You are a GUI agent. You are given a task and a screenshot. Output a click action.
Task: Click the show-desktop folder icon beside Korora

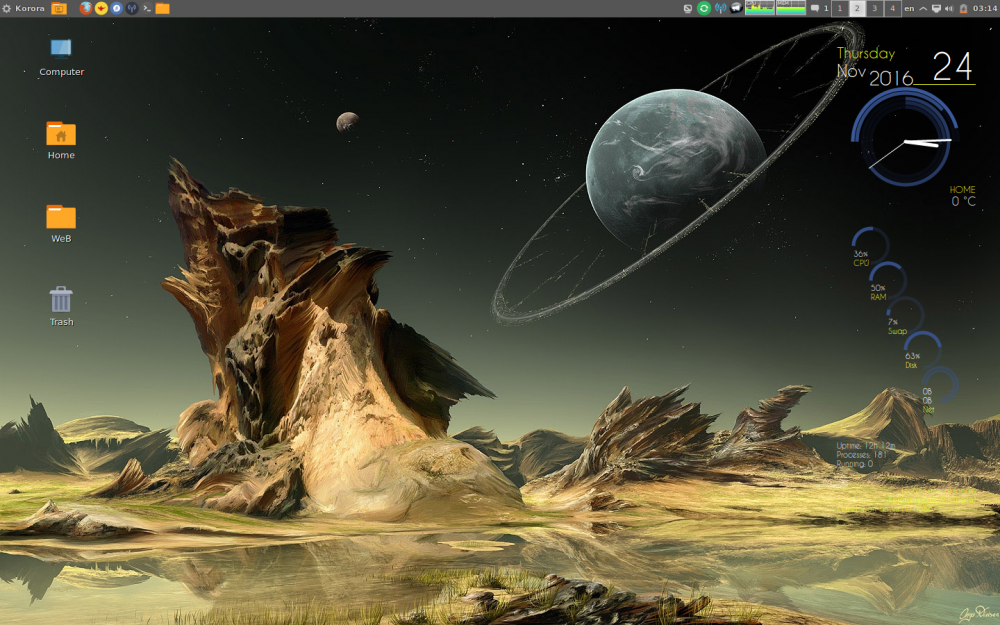(x=59, y=8)
